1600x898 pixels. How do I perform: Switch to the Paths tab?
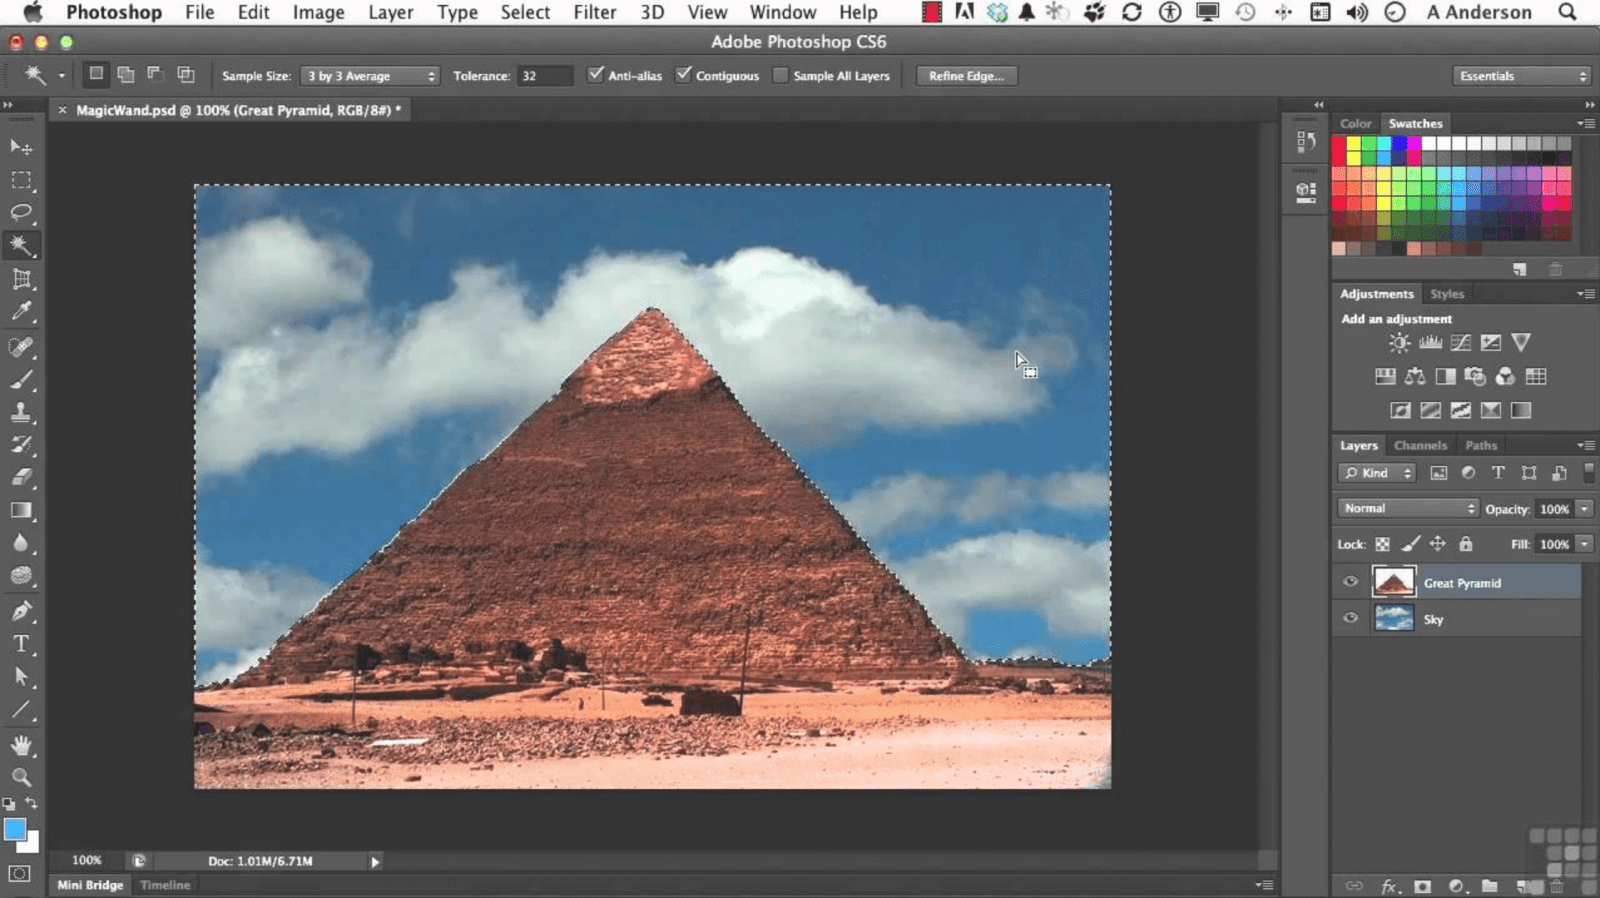pyautogui.click(x=1481, y=446)
